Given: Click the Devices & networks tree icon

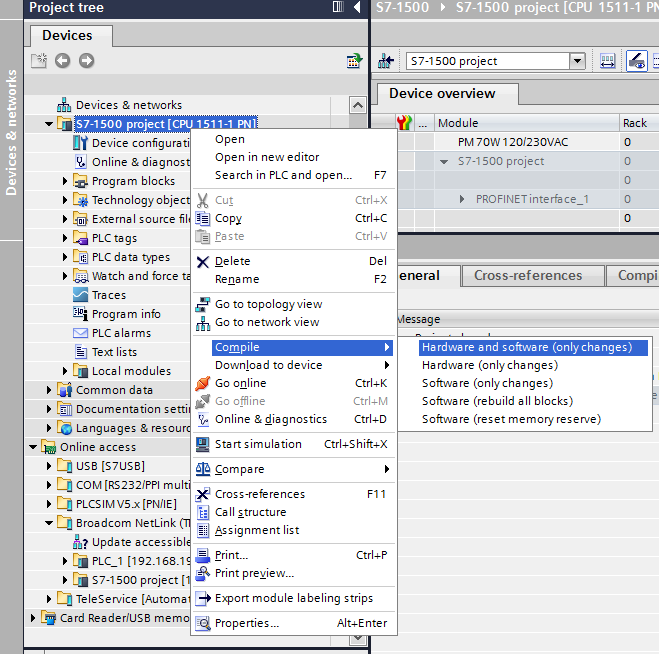Looking at the screenshot, I should point(65,105).
